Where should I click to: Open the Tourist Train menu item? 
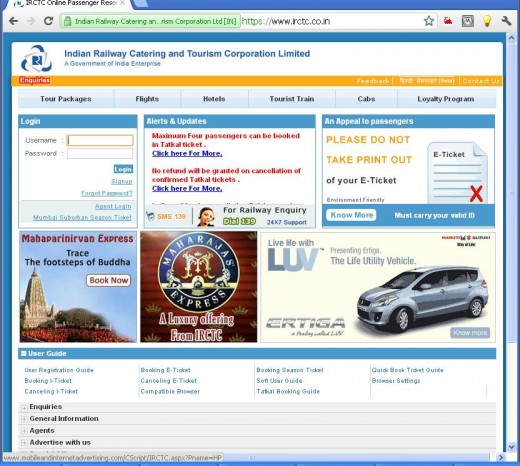[x=292, y=99]
